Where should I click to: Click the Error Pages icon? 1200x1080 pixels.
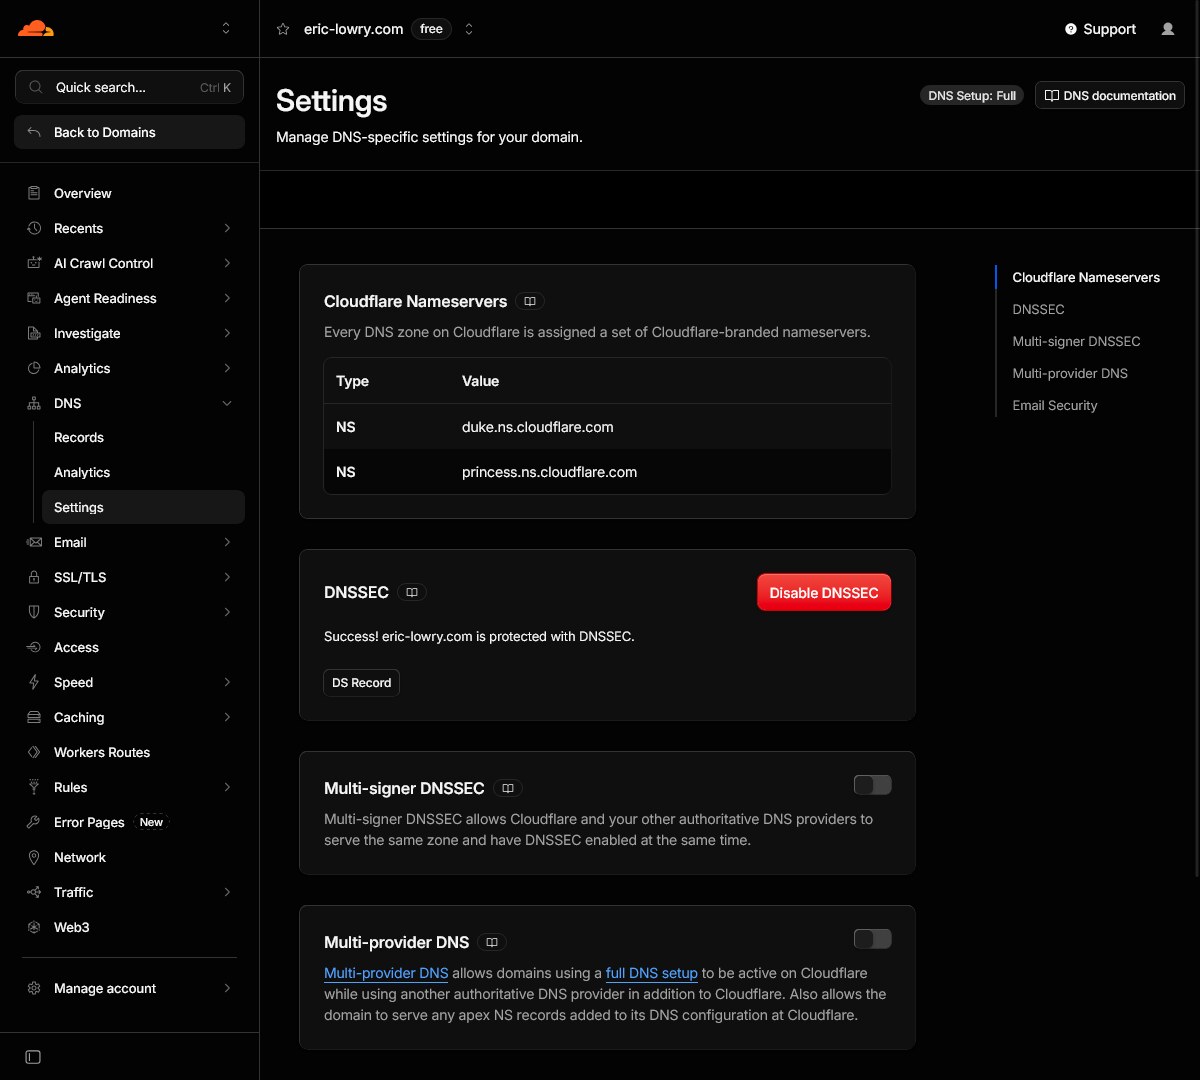pos(34,822)
